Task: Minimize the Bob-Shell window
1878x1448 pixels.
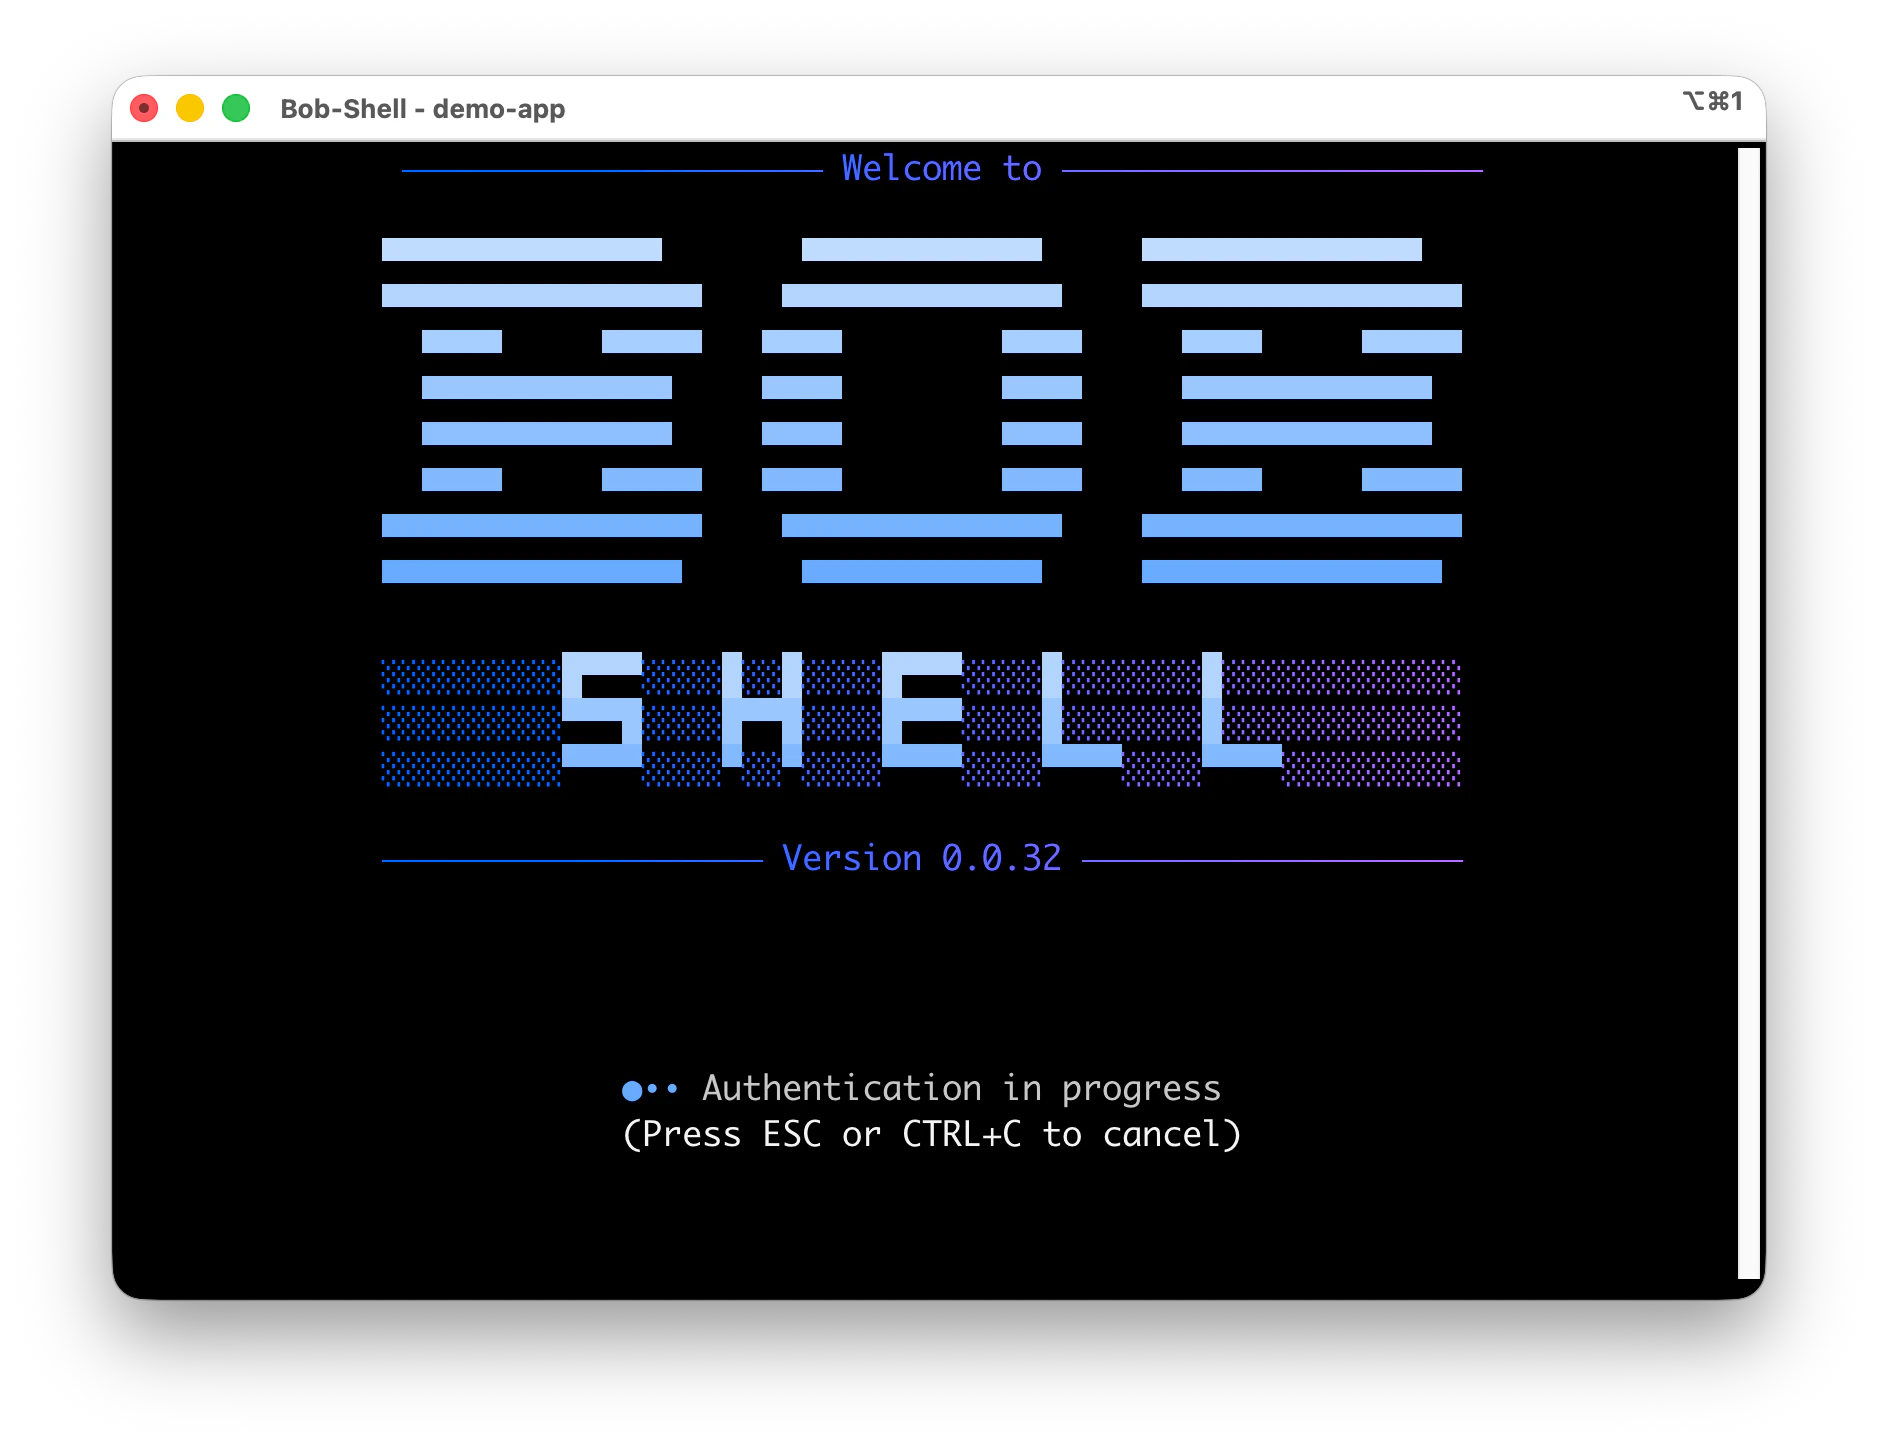Action: tap(190, 108)
